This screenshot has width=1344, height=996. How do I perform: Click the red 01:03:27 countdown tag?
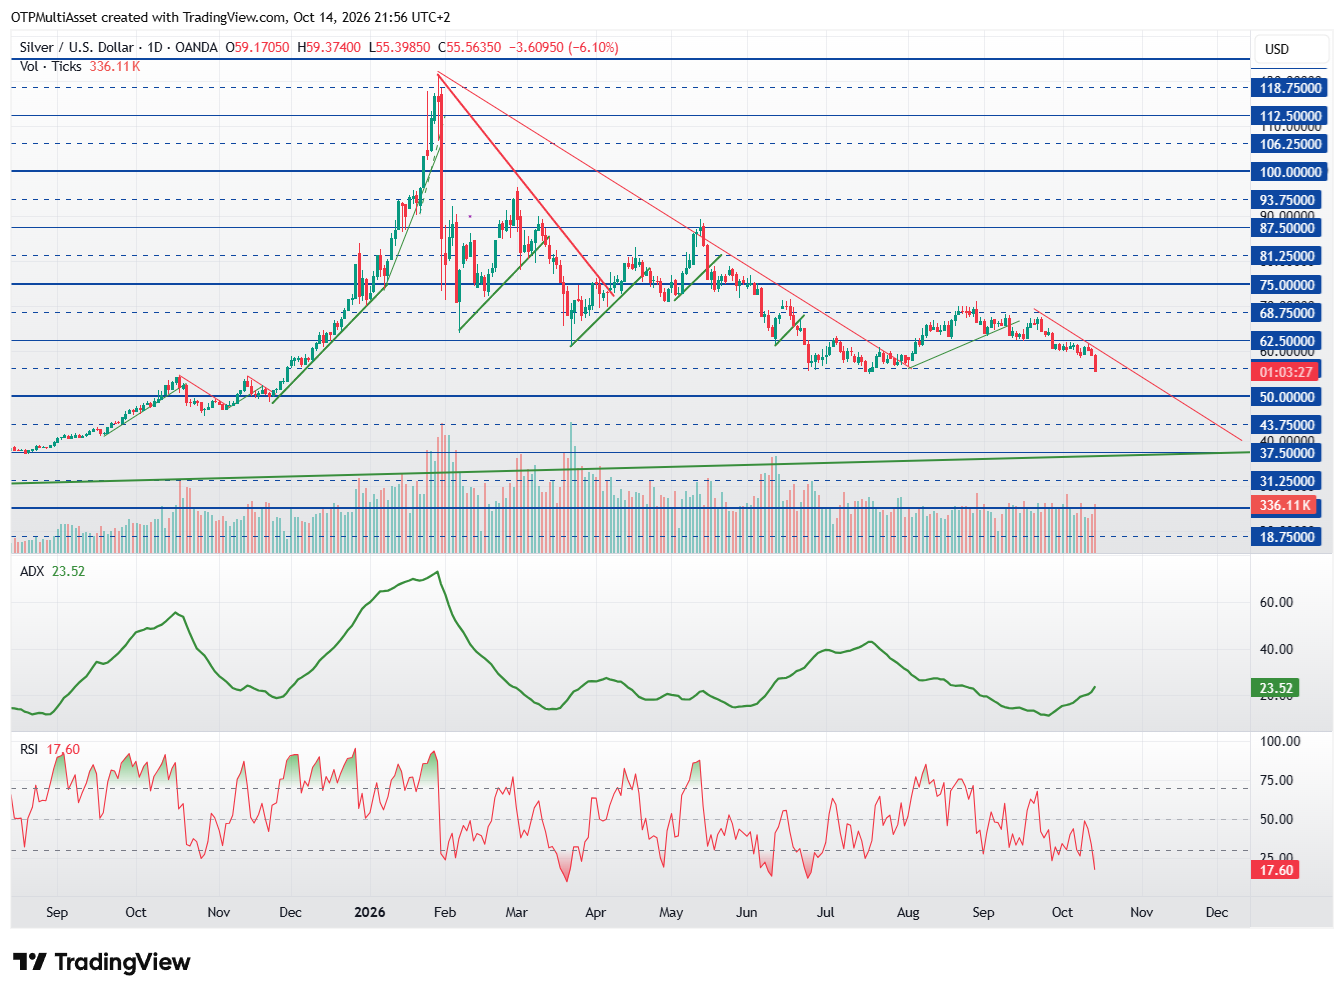(1286, 372)
